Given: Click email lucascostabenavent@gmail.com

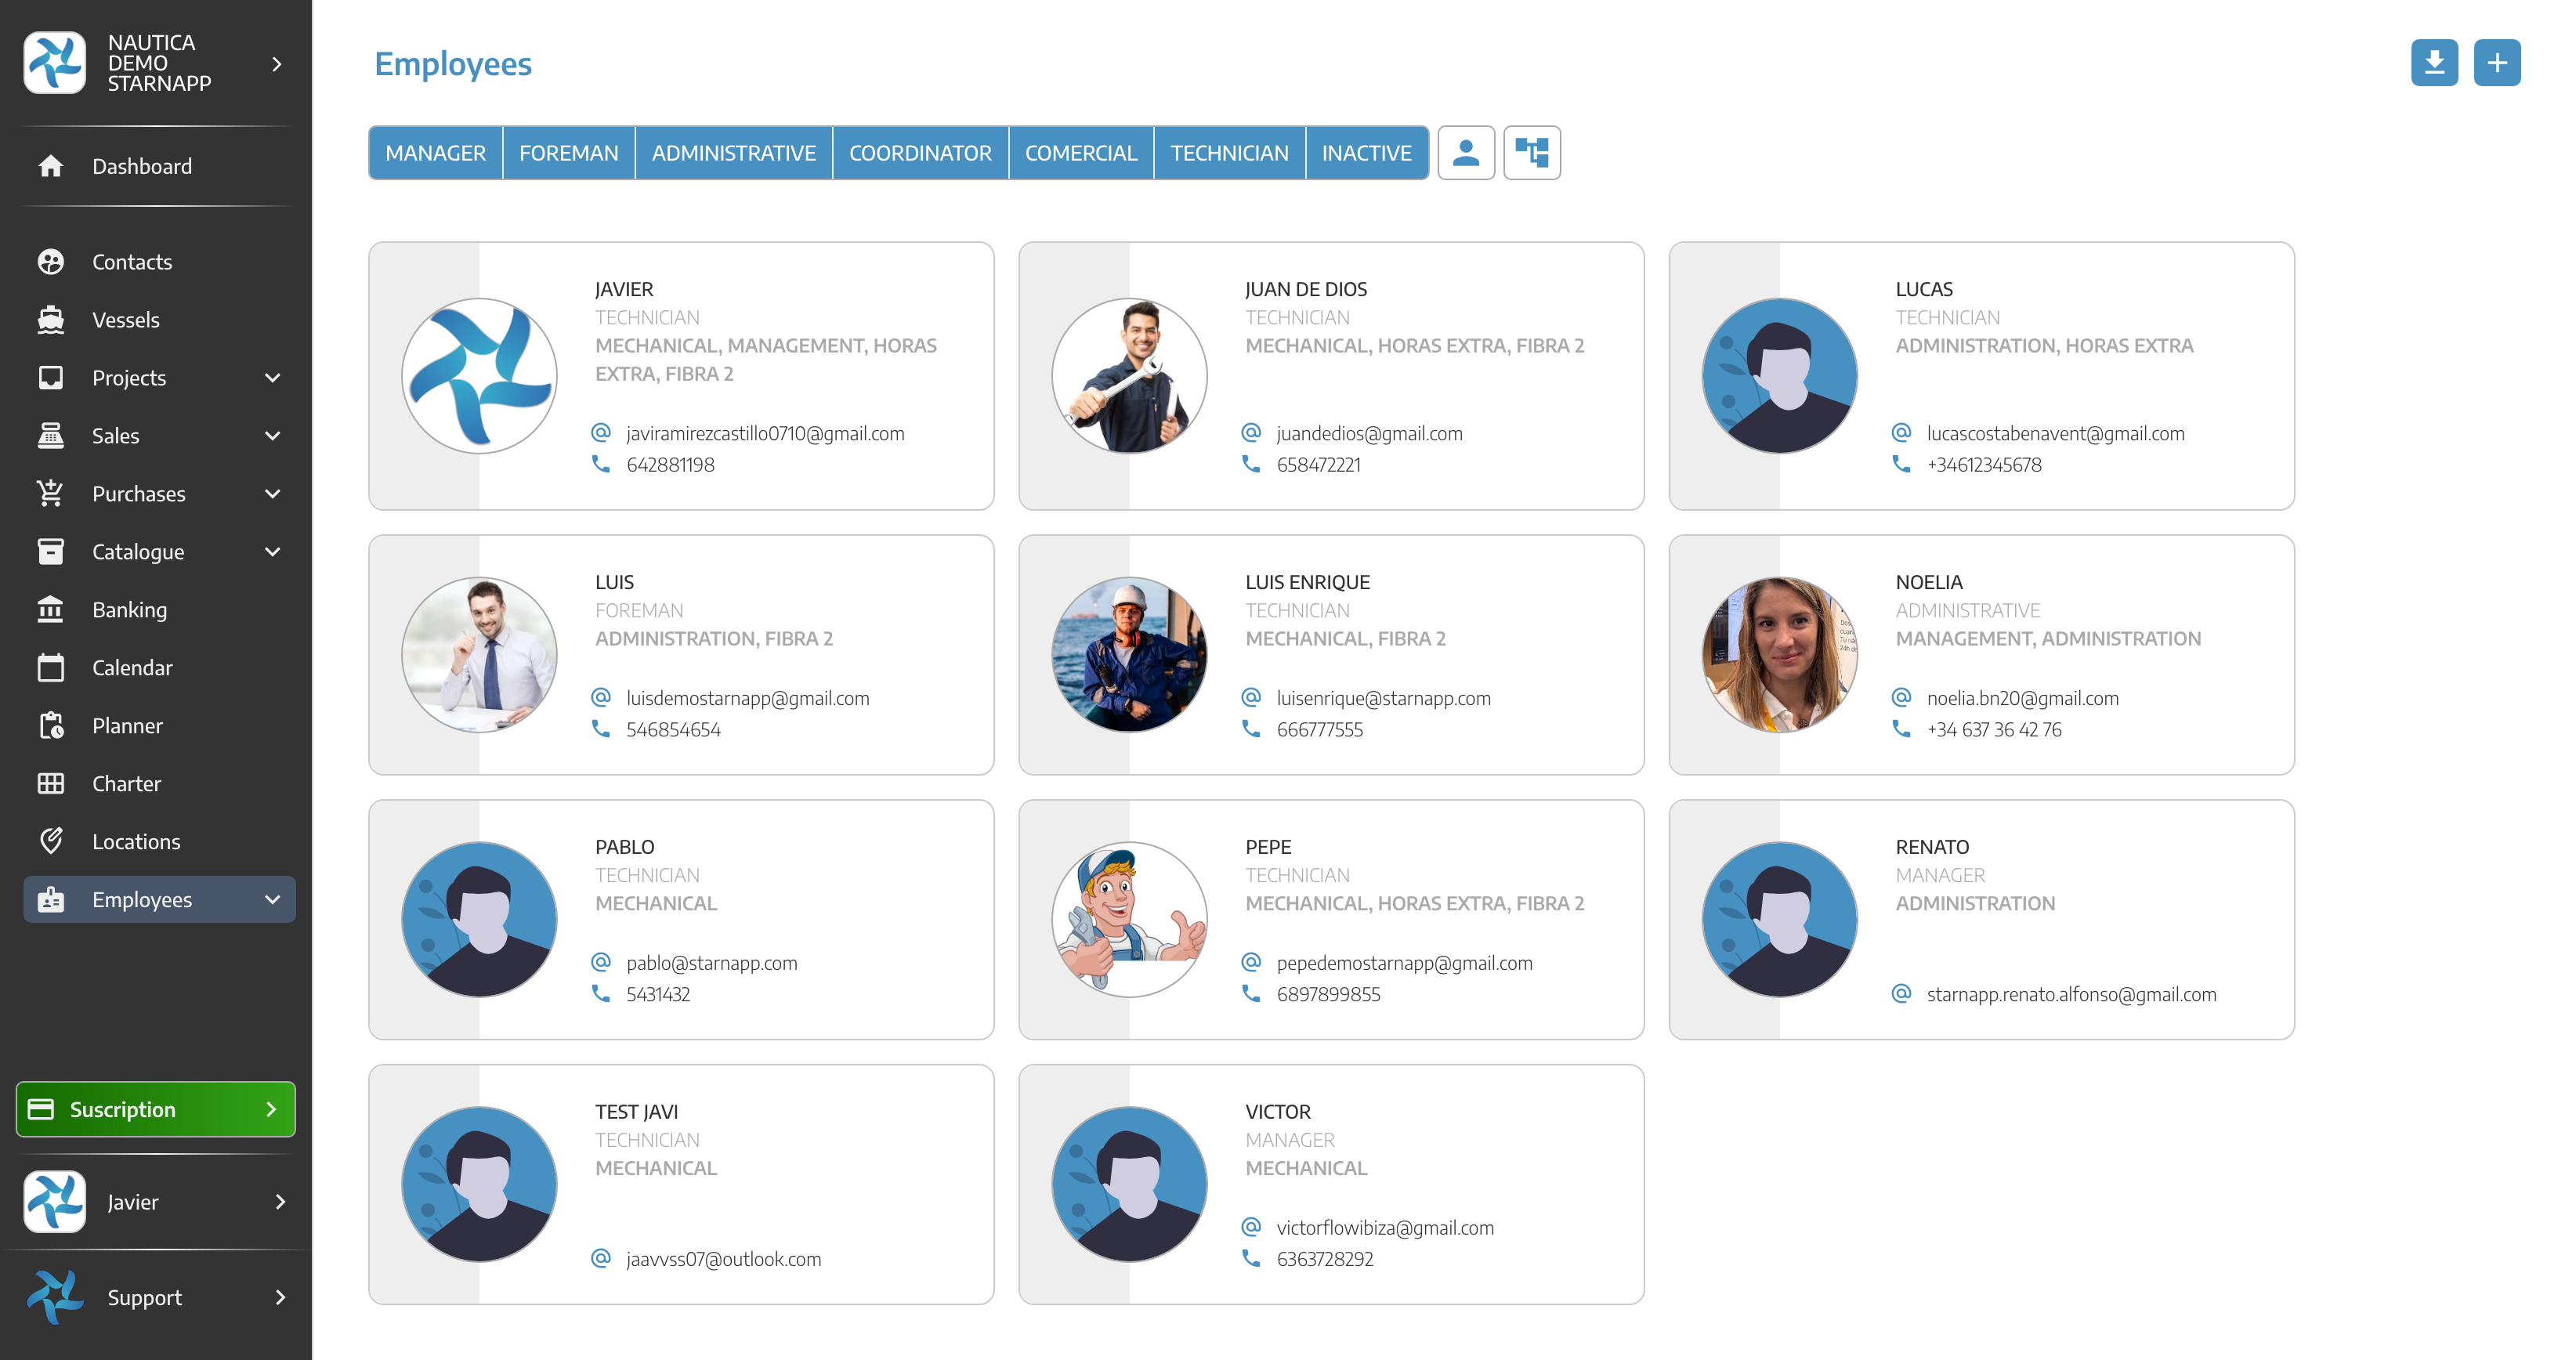Looking at the screenshot, I should 2056,433.
